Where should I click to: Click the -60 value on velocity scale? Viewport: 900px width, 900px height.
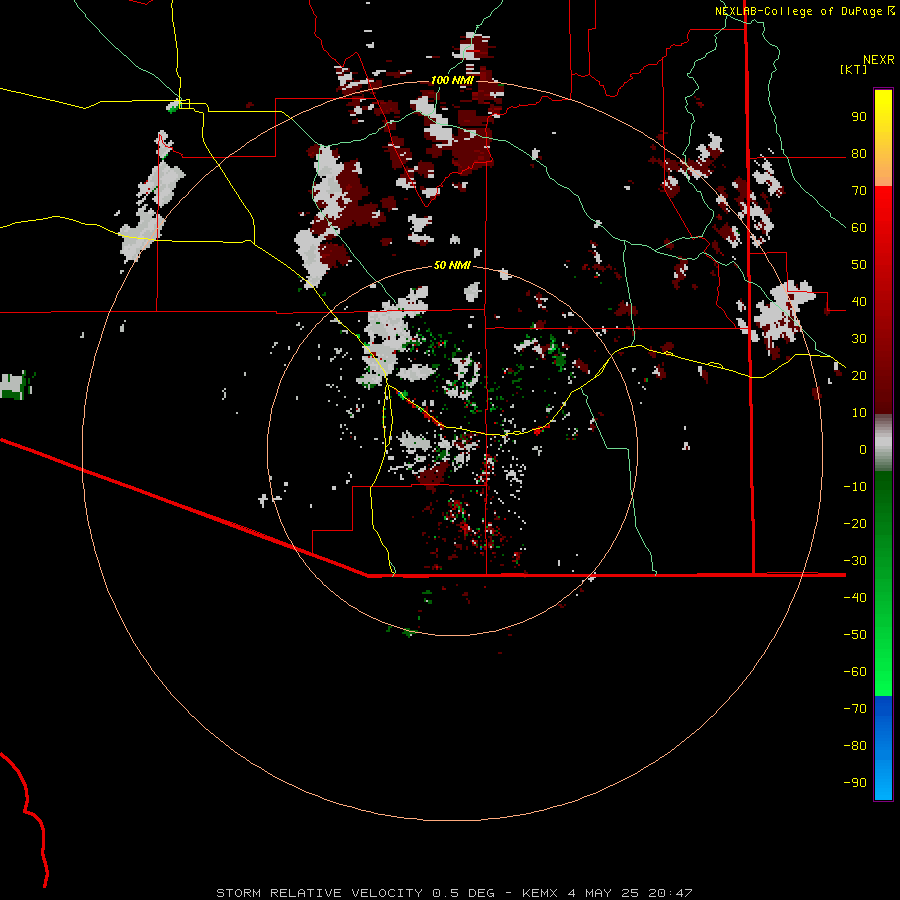pyautogui.click(x=855, y=672)
